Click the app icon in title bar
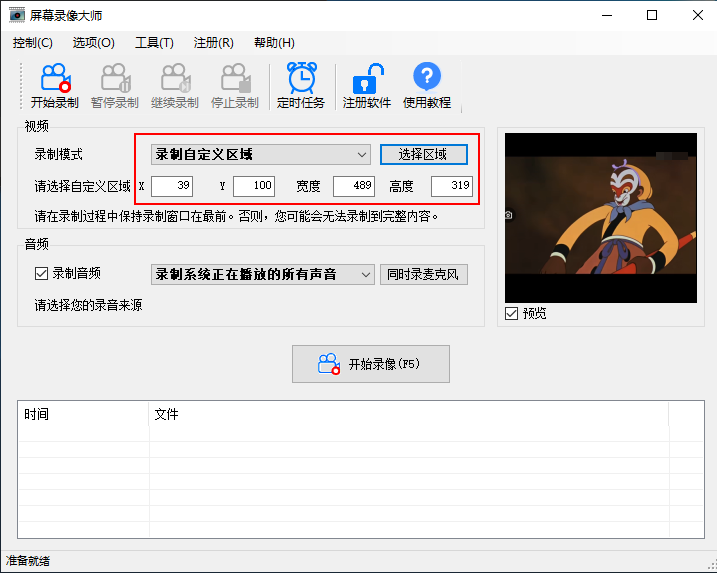The width and height of the screenshot is (717, 573). point(15,15)
